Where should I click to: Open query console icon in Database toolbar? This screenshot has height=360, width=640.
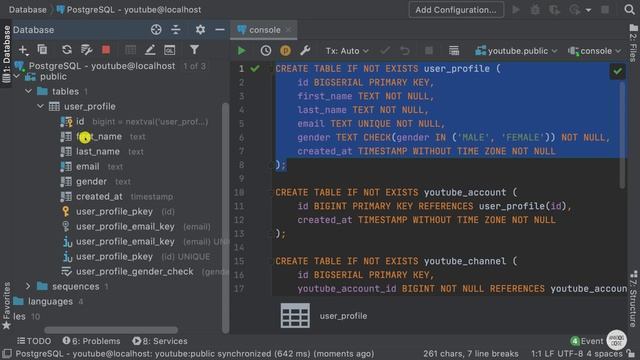(169, 50)
